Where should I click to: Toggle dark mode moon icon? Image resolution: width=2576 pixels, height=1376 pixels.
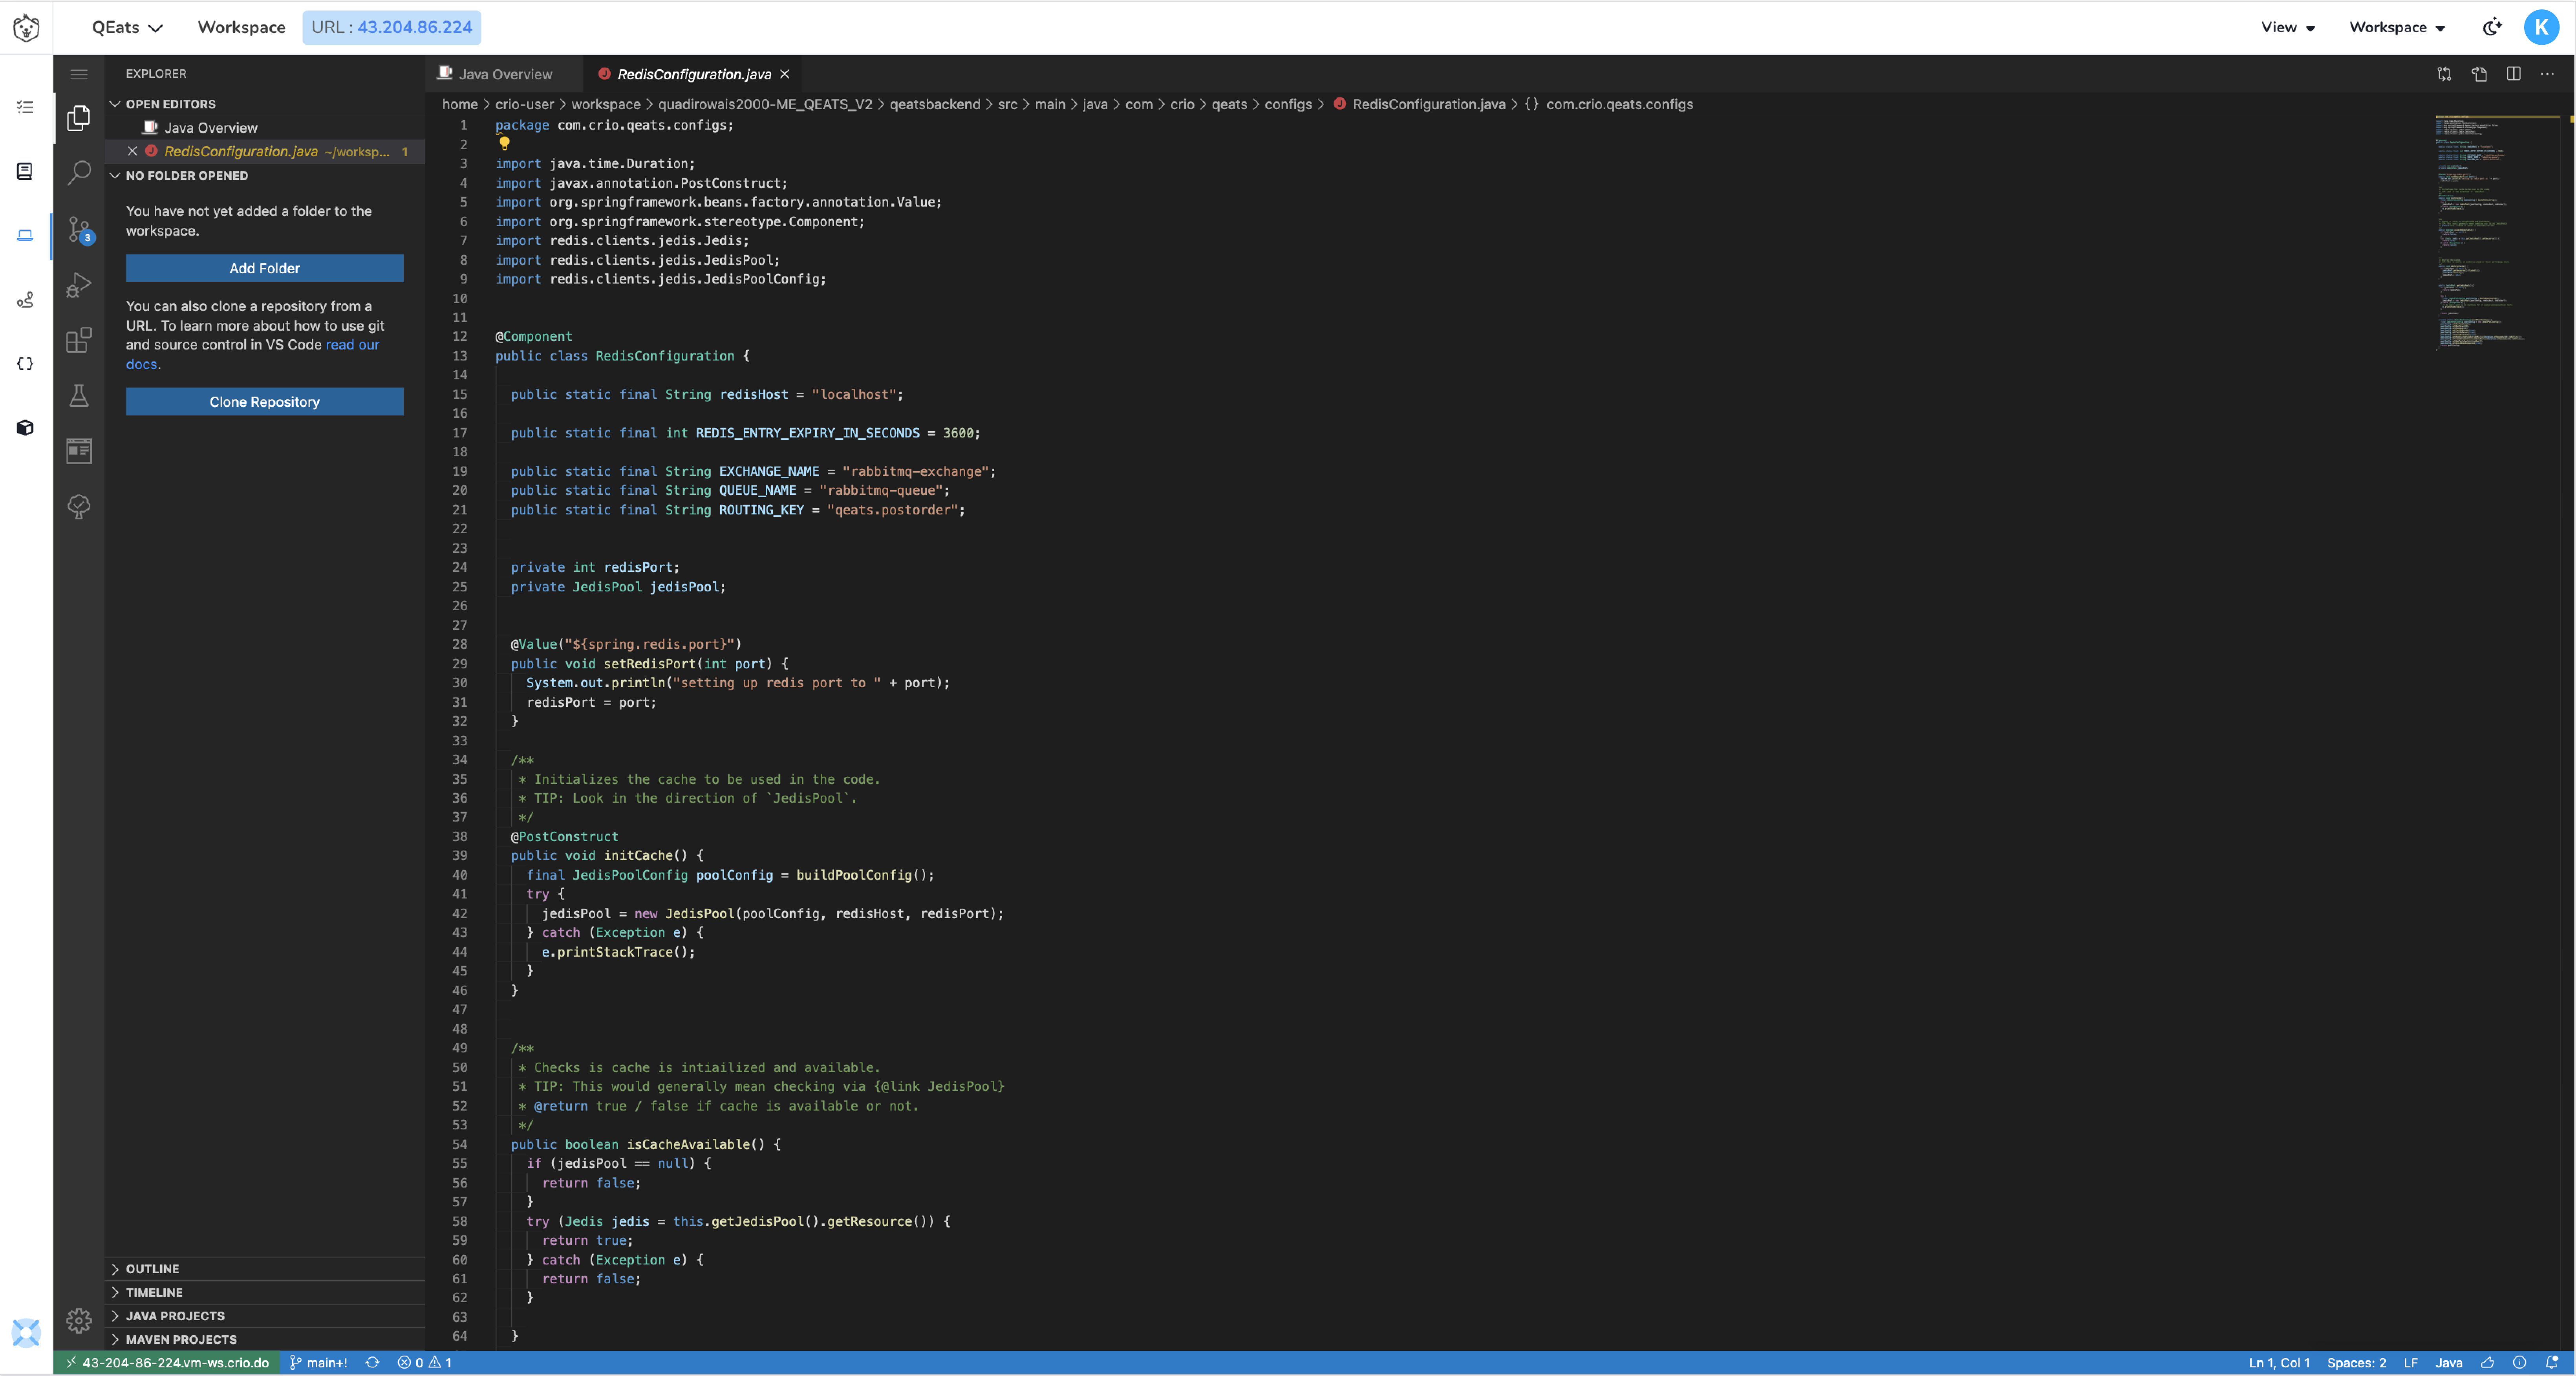tap(2492, 27)
